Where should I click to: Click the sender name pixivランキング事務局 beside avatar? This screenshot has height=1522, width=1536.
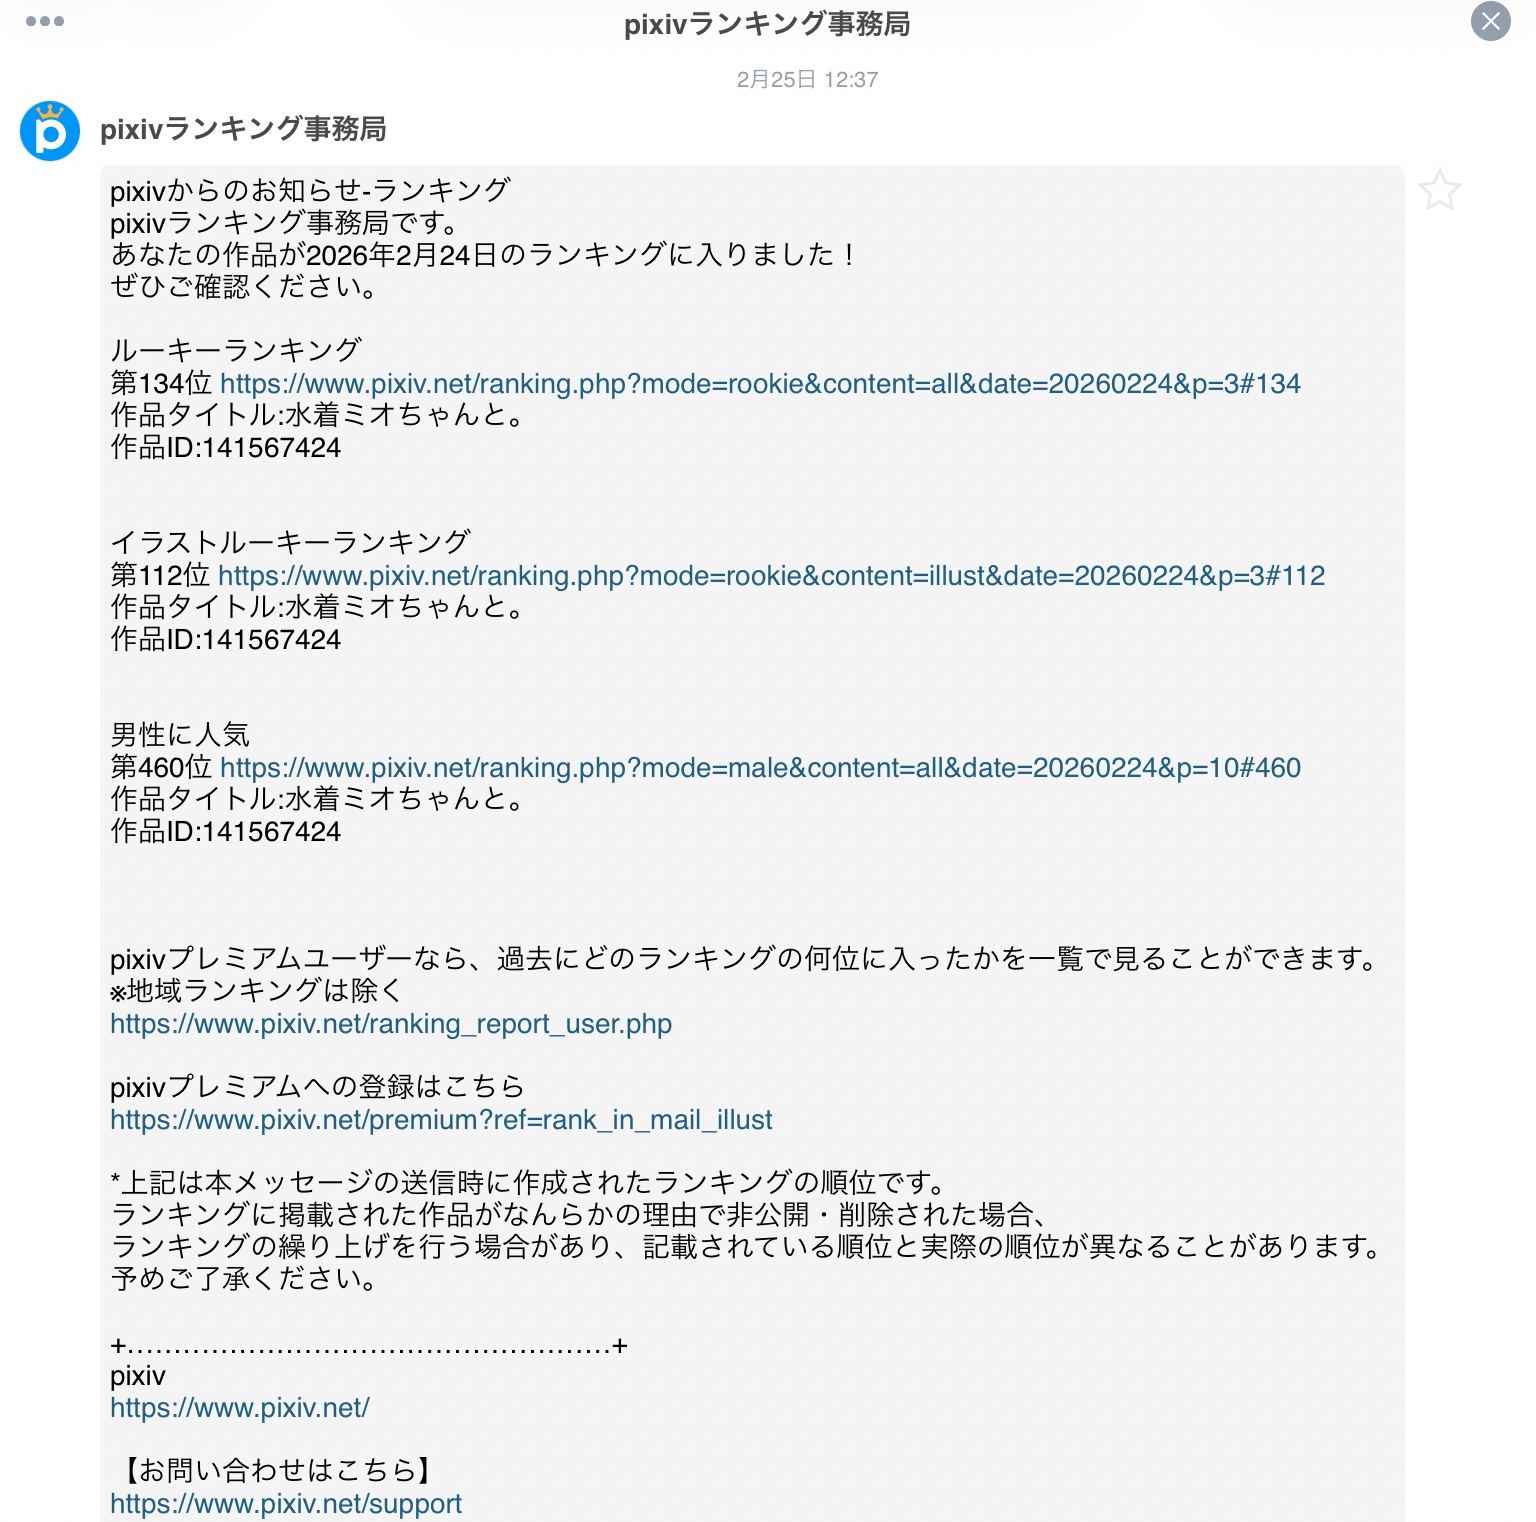pyautogui.click(x=243, y=129)
